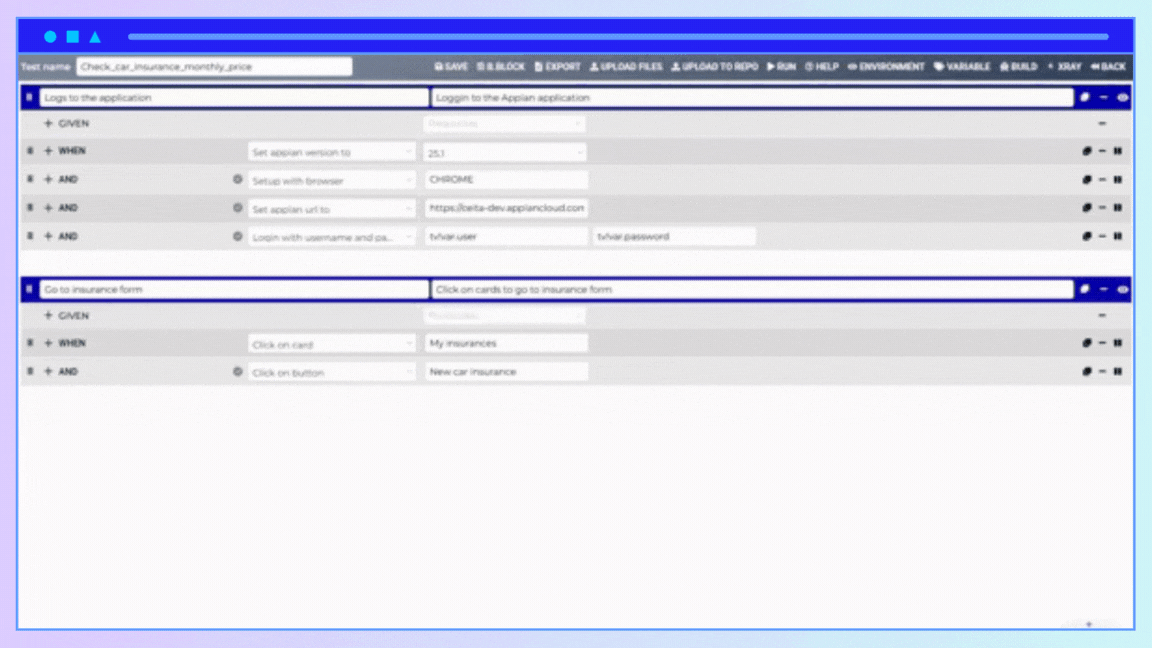Click the Export toolbar option
This screenshot has width=1152, height=648.
[557, 67]
